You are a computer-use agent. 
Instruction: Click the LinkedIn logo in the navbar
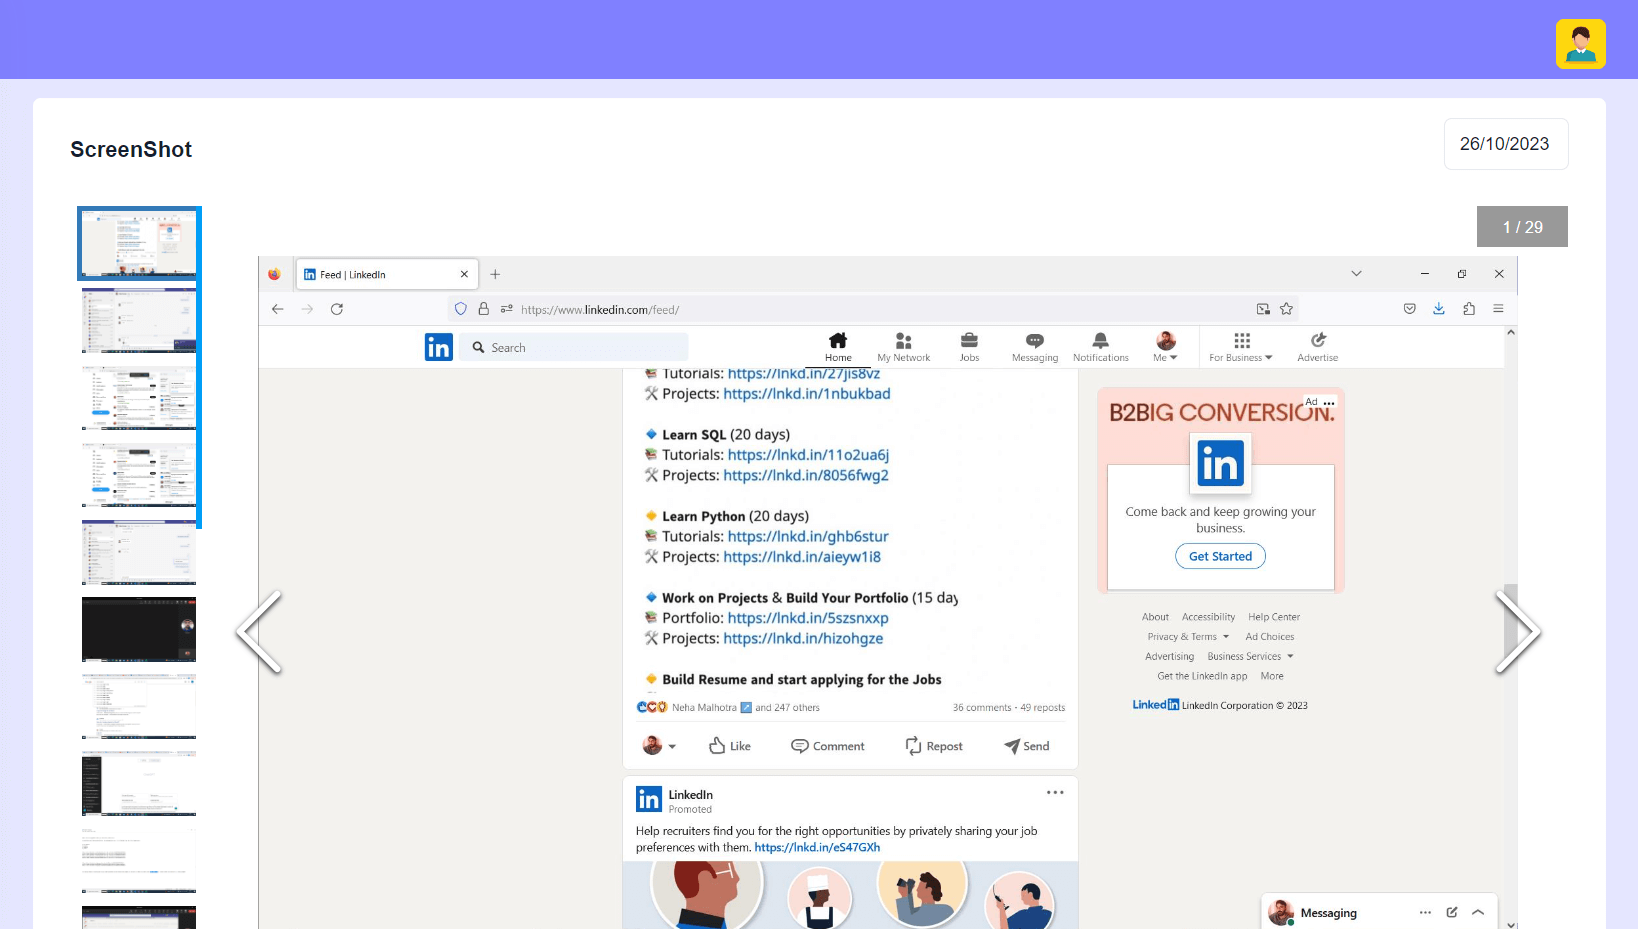pos(439,347)
